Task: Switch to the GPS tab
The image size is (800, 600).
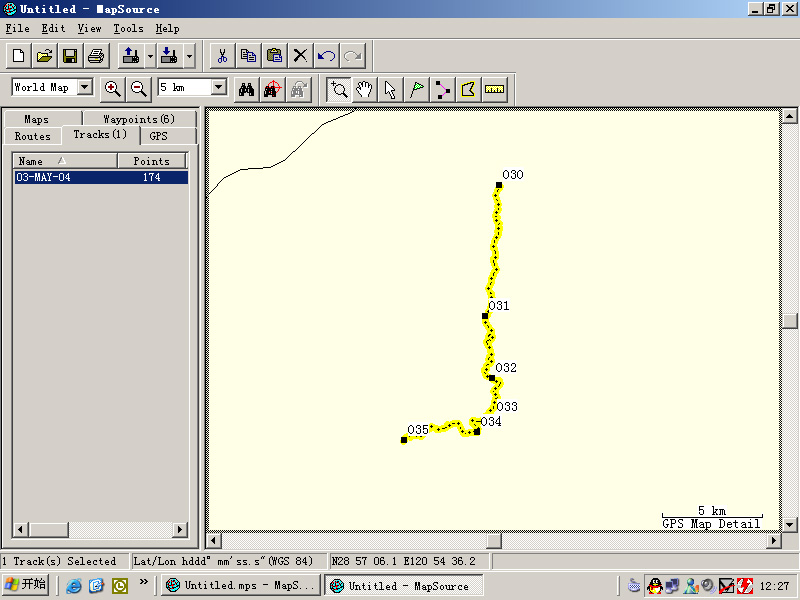Action: [168, 136]
